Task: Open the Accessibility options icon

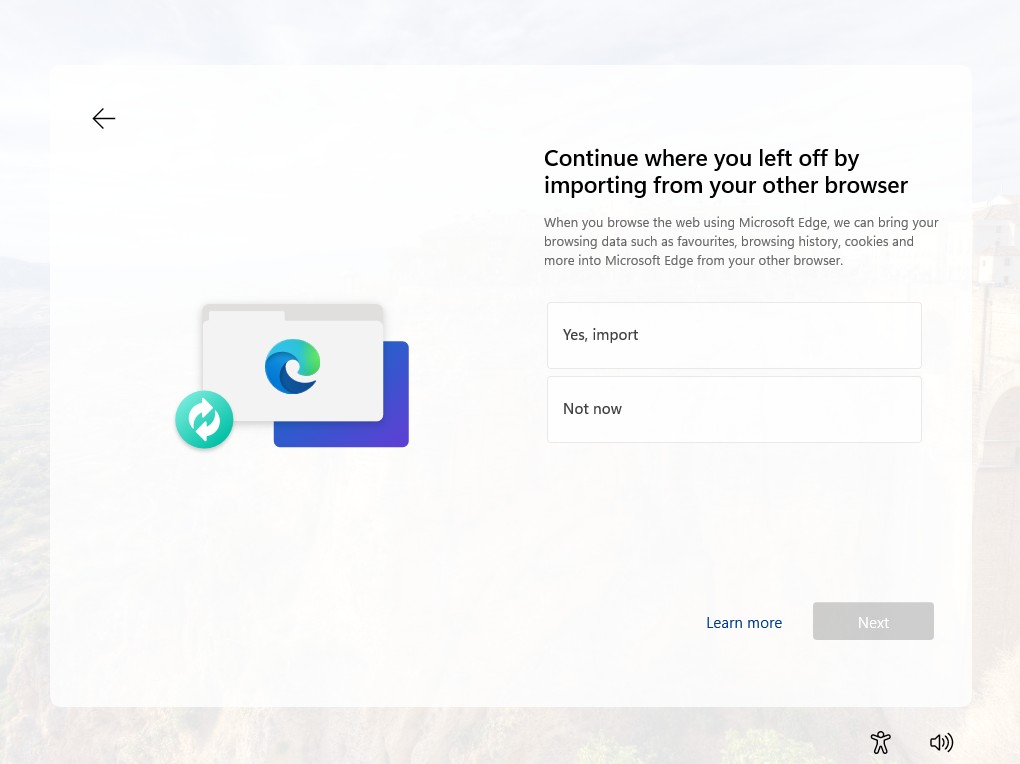Action: [x=880, y=742]
